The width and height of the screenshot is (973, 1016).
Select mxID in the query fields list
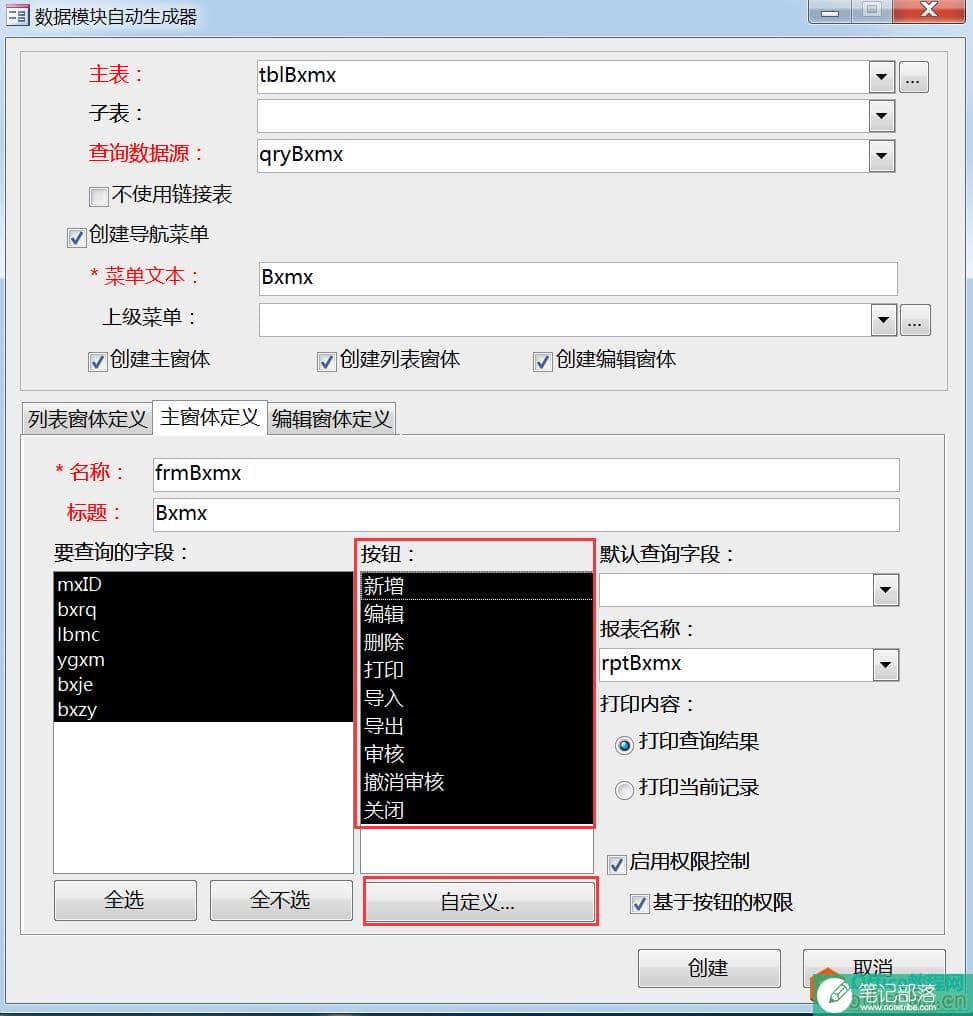(x=203, y=584)
